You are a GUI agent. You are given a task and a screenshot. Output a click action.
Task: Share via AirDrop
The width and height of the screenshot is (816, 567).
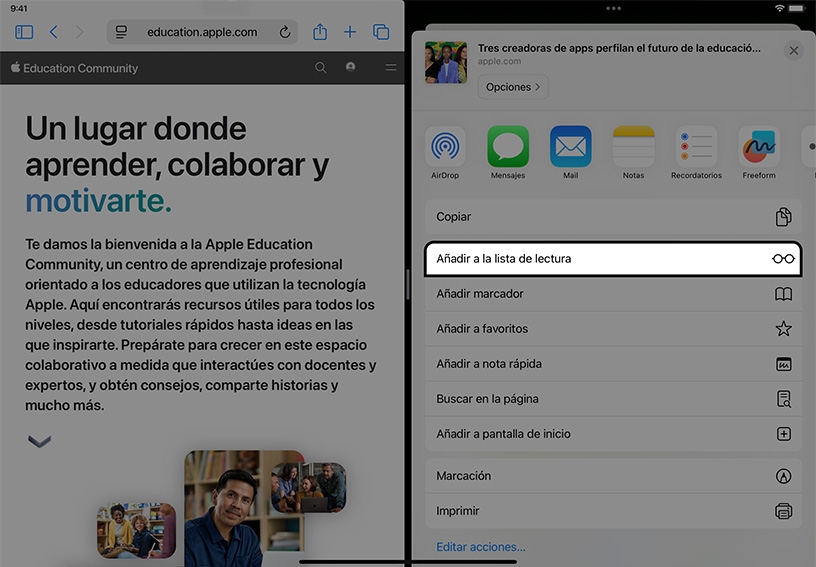(445, 152)
